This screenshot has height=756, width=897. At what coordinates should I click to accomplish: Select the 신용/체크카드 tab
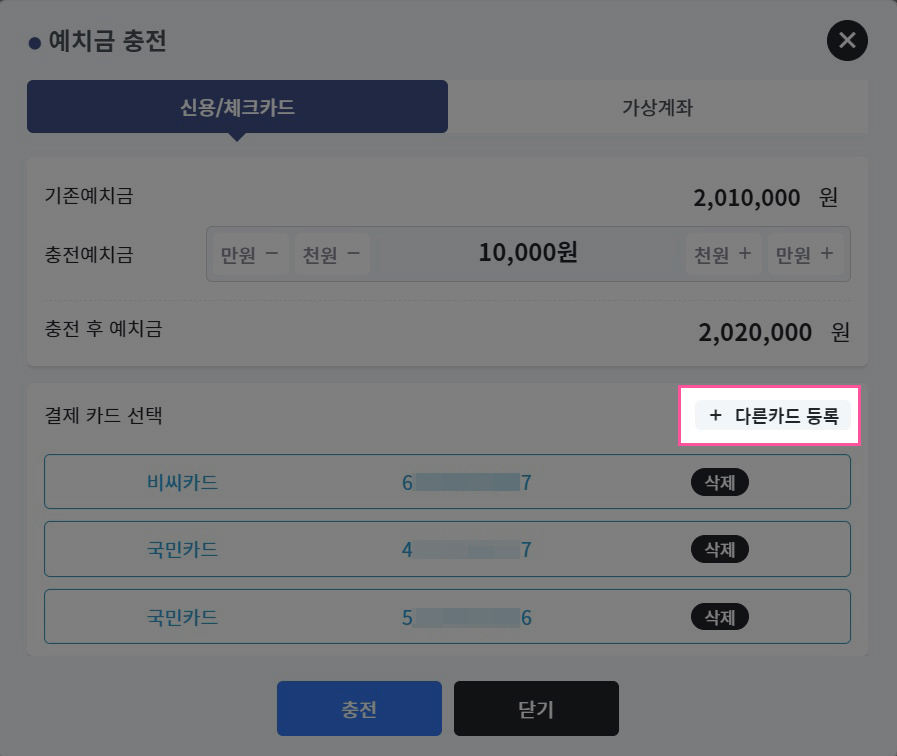click(237, 107)
